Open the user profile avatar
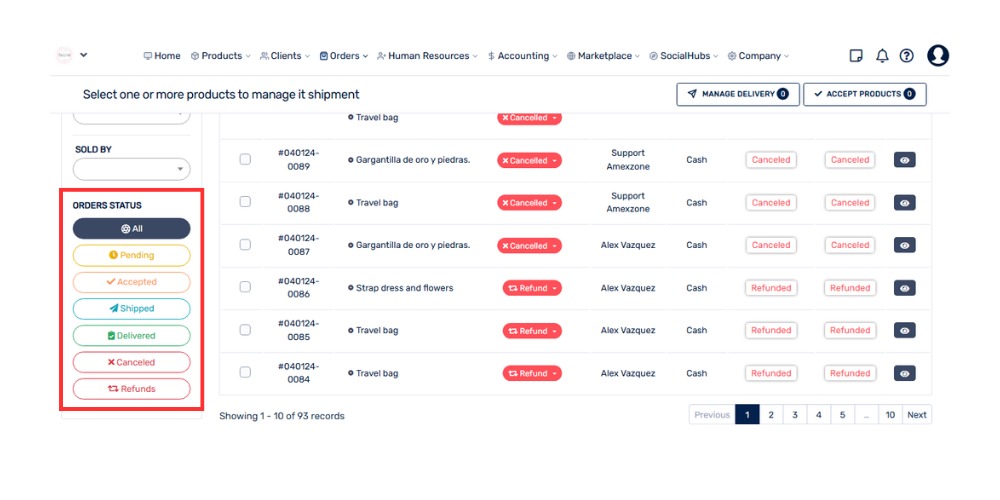Viewport: 1000px width, 500px height. pos(937,56)
